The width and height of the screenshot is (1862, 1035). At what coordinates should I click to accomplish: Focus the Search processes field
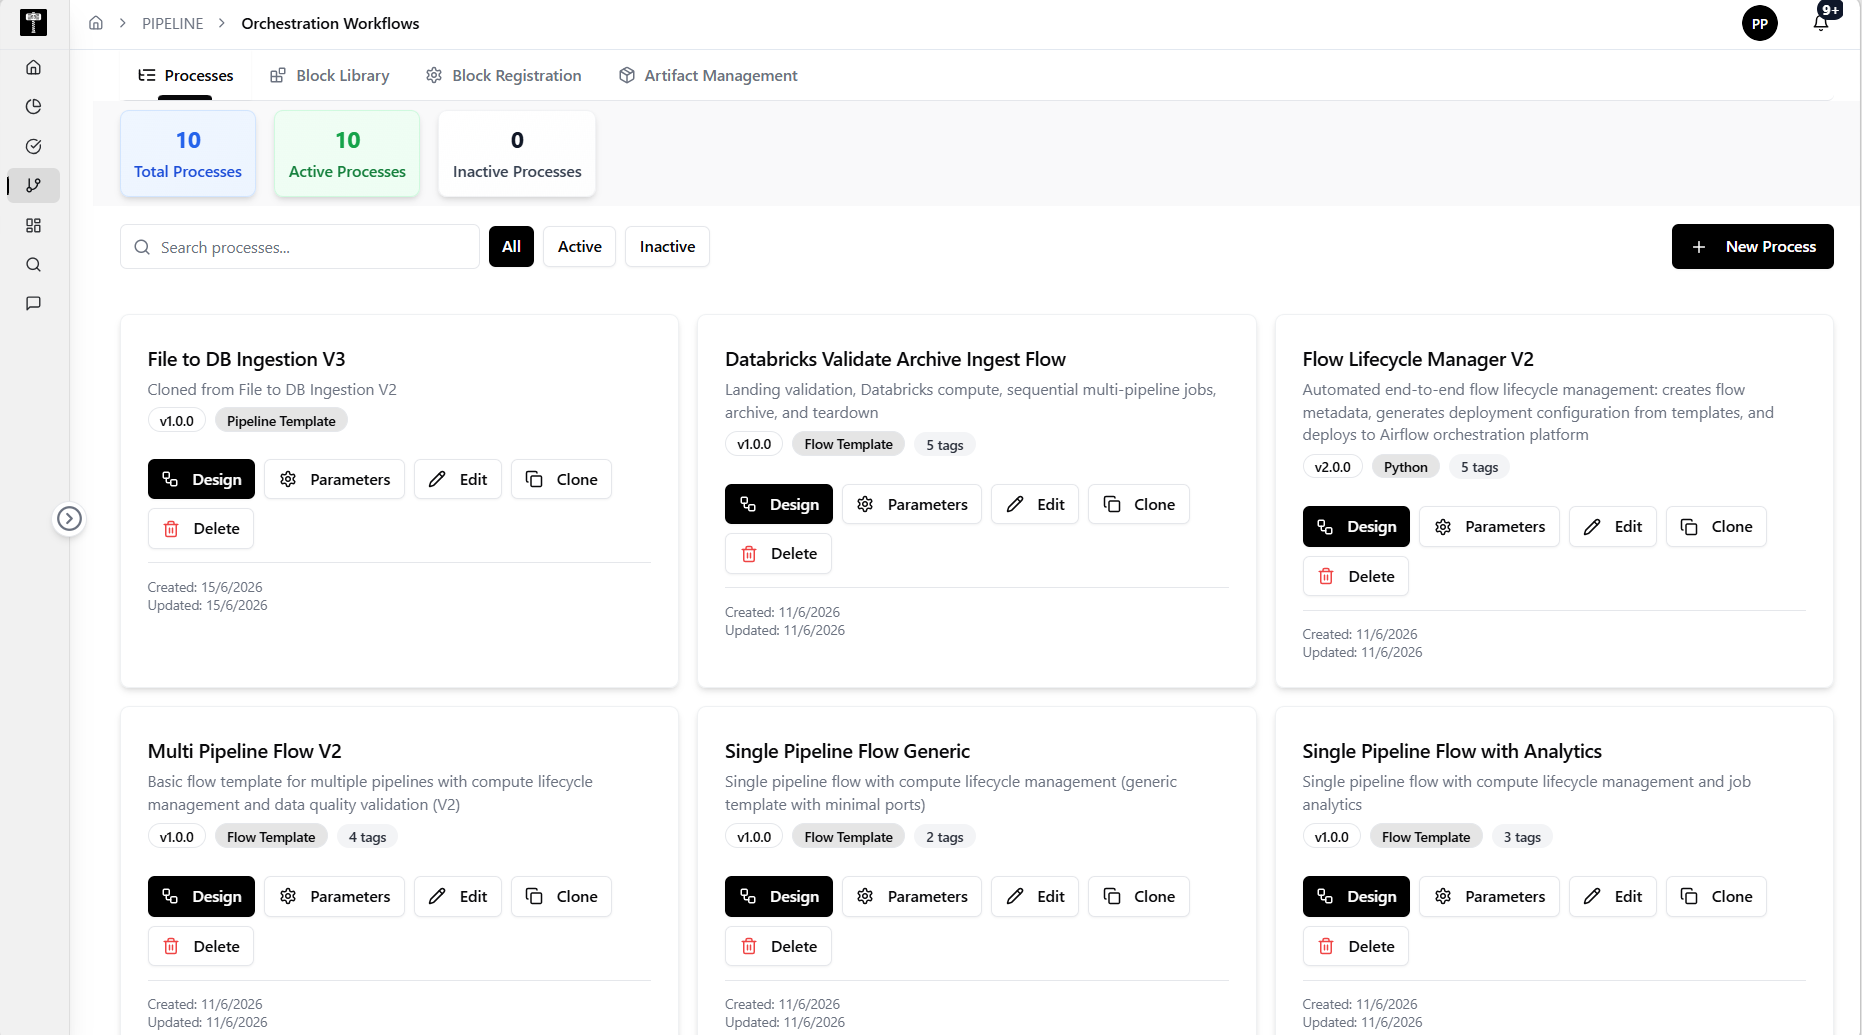300,247
